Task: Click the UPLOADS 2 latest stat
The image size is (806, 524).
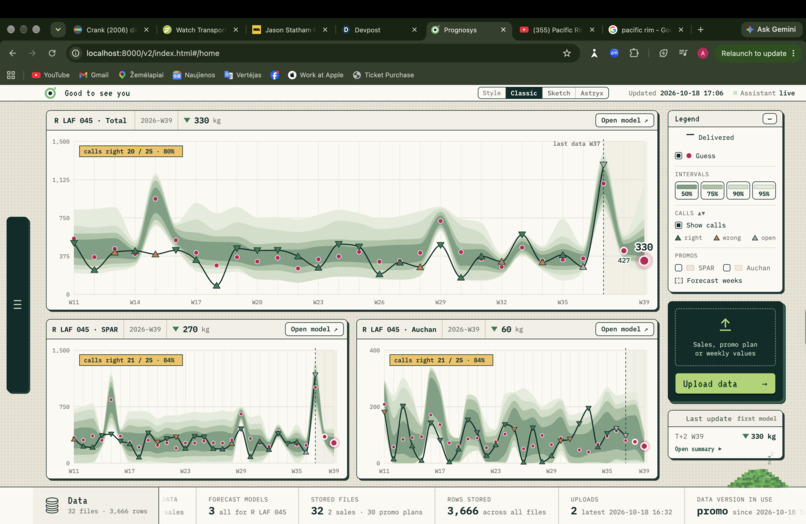Action: coord(621,506)
